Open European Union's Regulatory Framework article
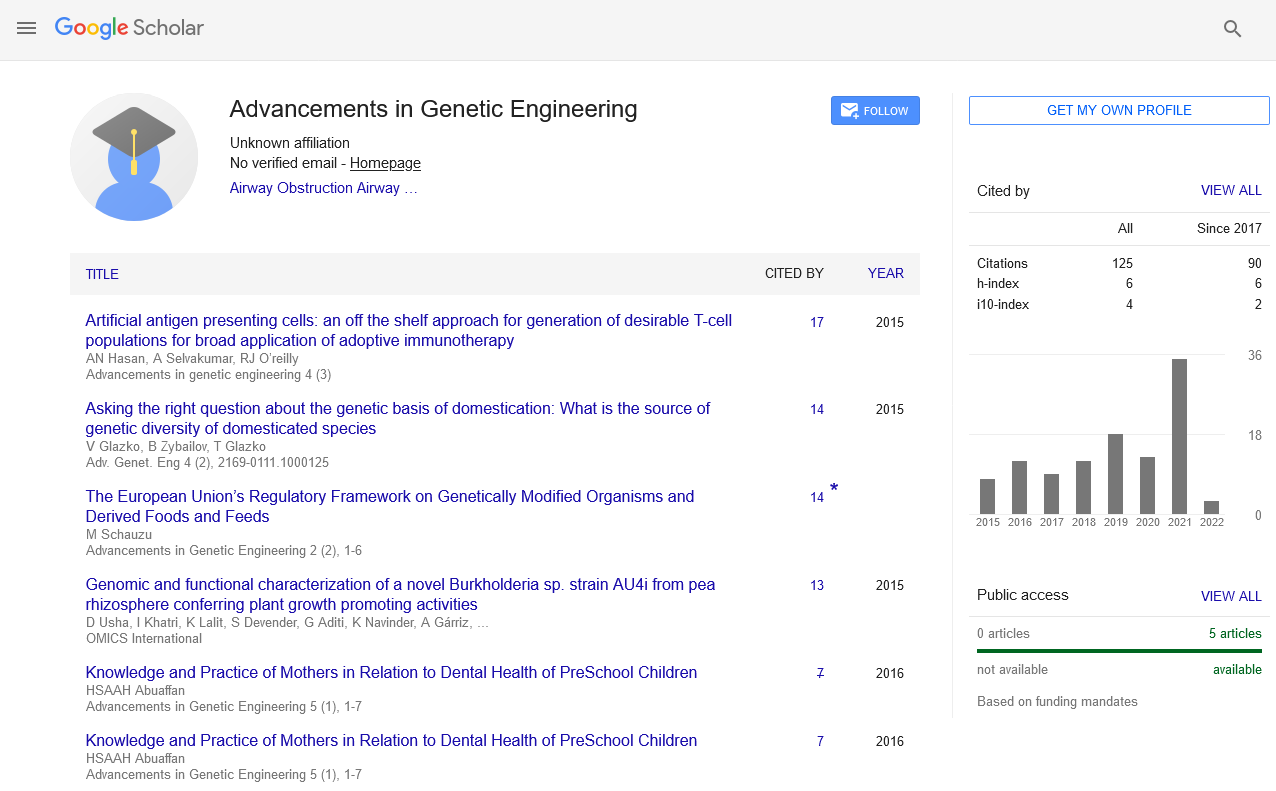1276x791 pixels. (x=390, y=507)
